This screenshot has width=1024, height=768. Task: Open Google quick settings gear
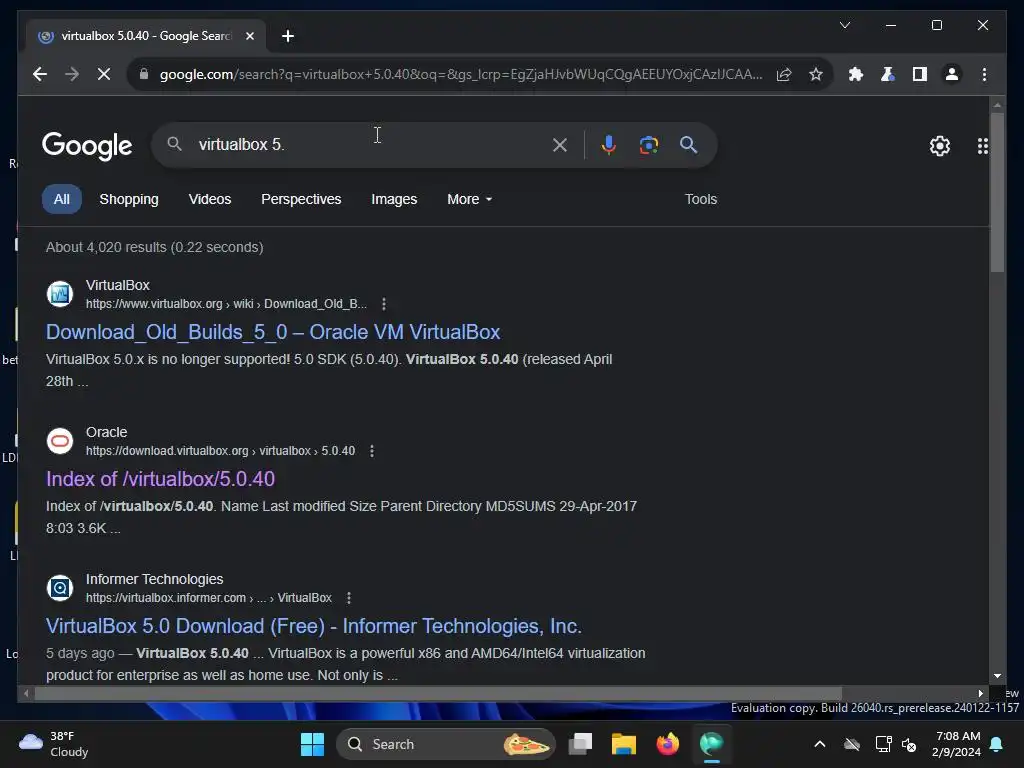(x=940, y=146)
